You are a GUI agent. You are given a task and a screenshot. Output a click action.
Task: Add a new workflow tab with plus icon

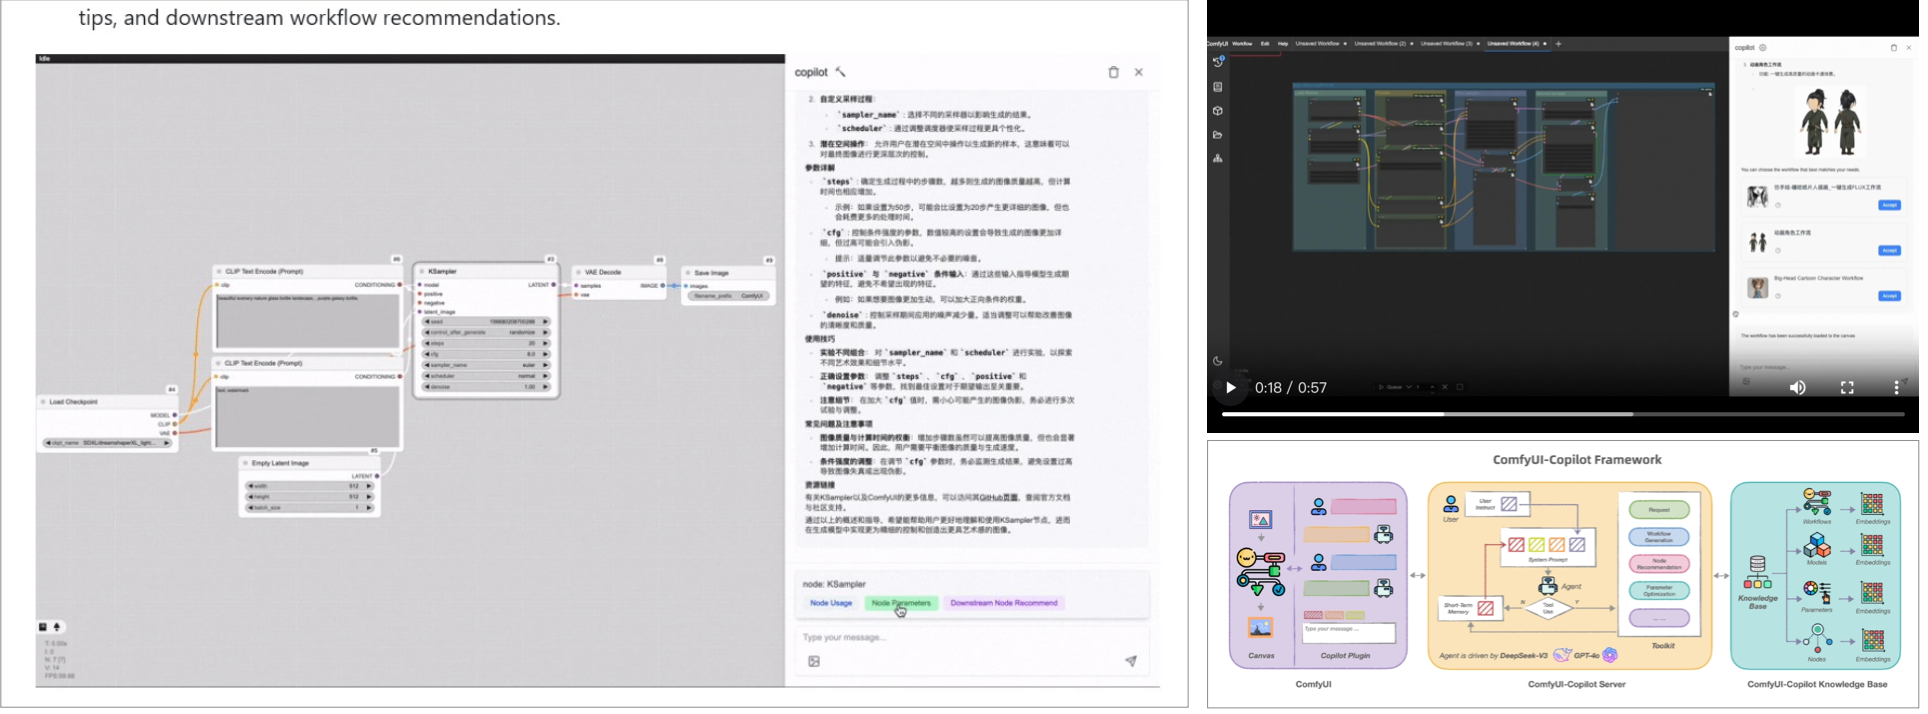[x=1558, y=44]
